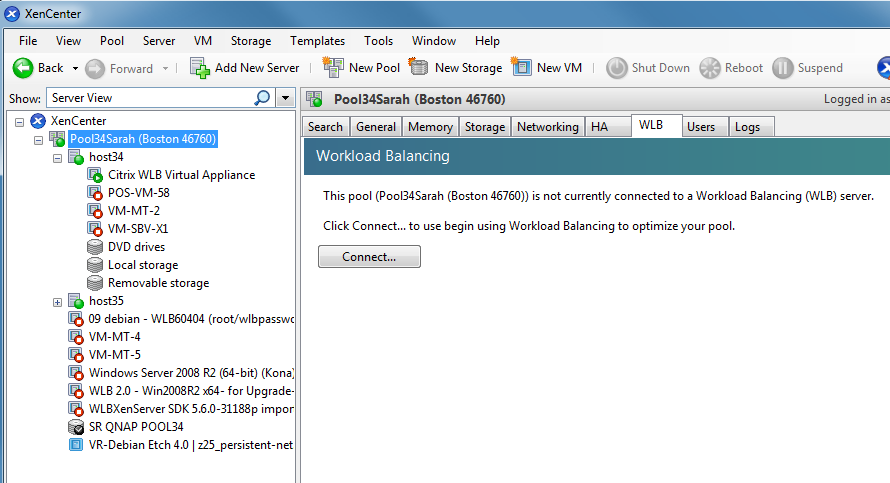890x483 pixels.
Task: Click the Citrix WLB Virtual Appliance VM icon
Action: click(95, 175)
